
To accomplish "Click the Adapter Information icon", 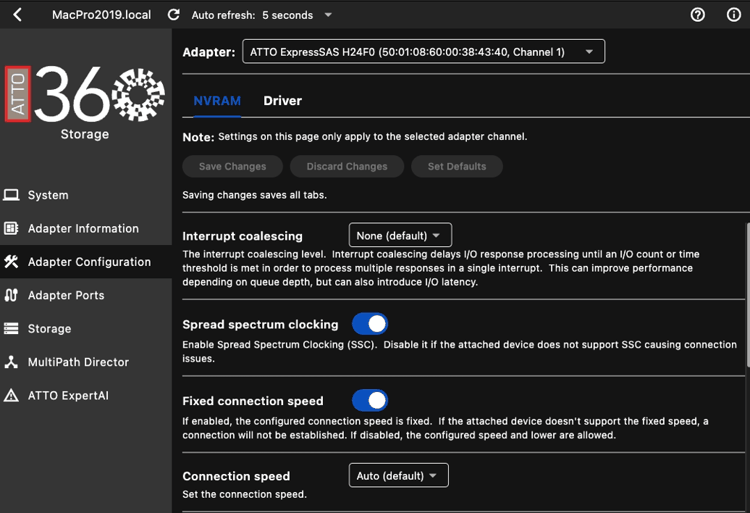I will tap(12, 228).
